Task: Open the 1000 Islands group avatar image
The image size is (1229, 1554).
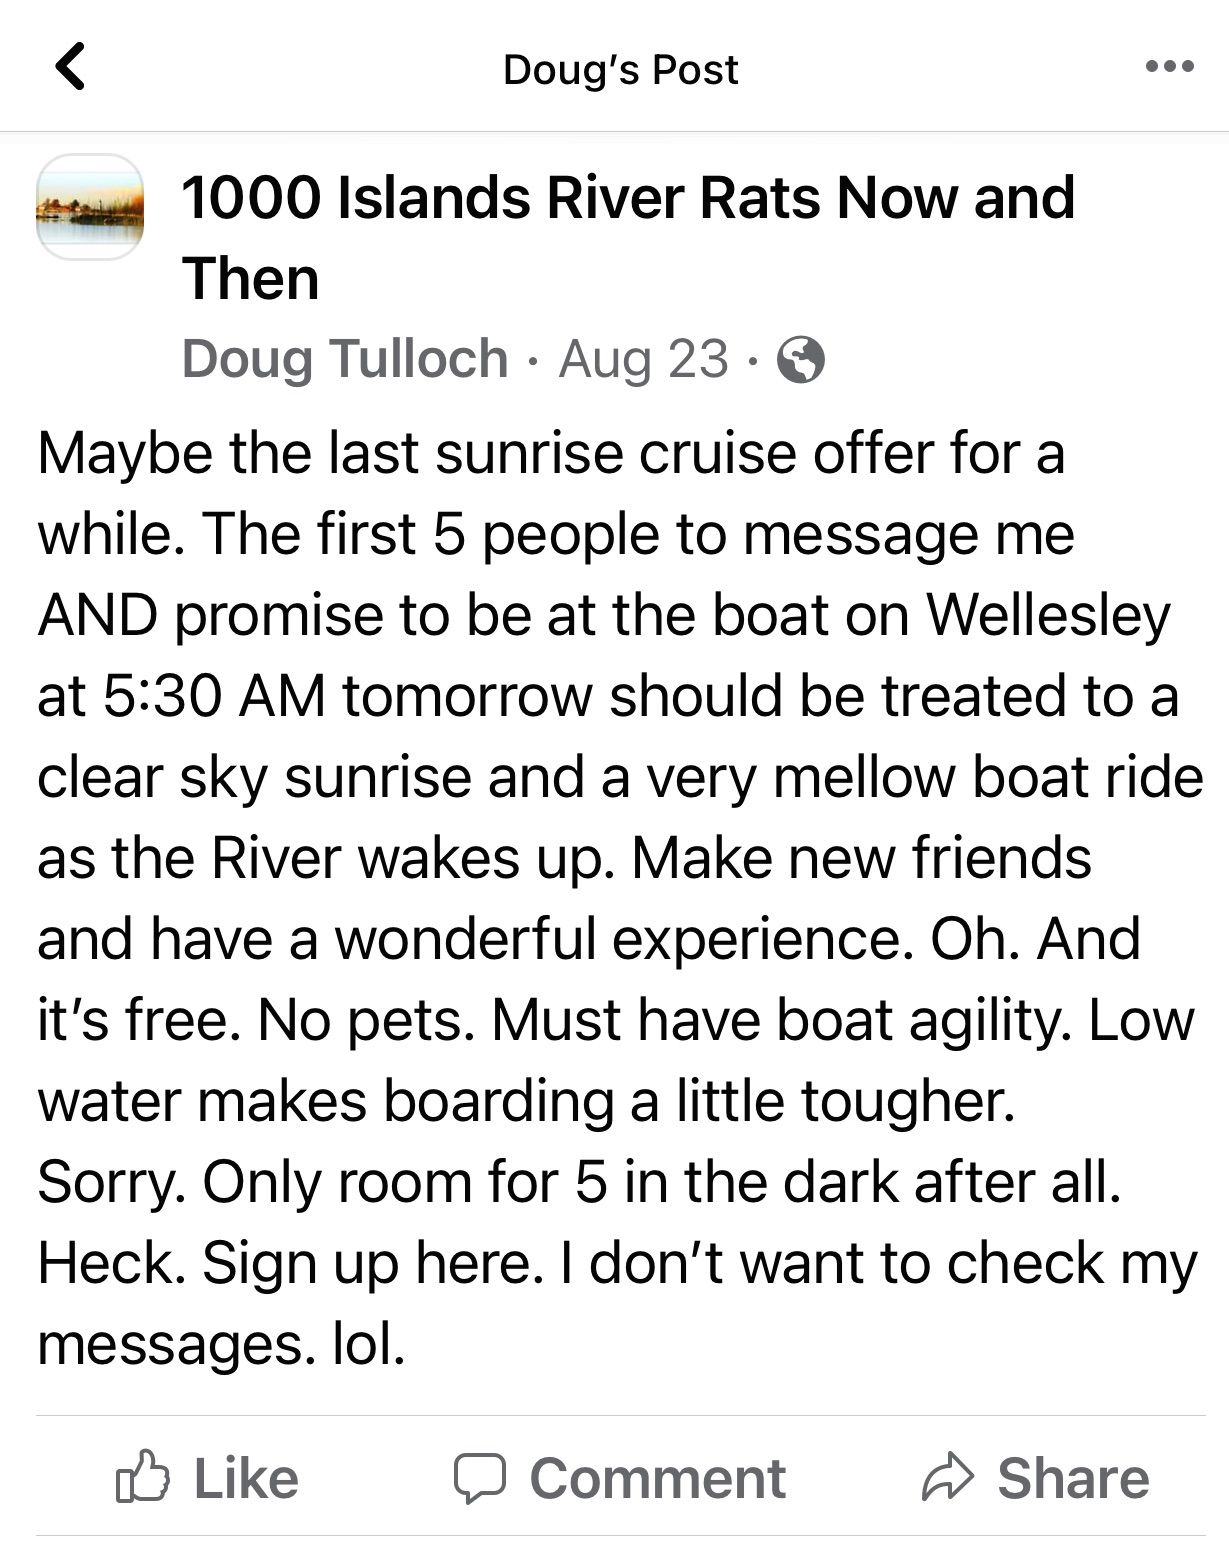Action: tap(90, 207)
